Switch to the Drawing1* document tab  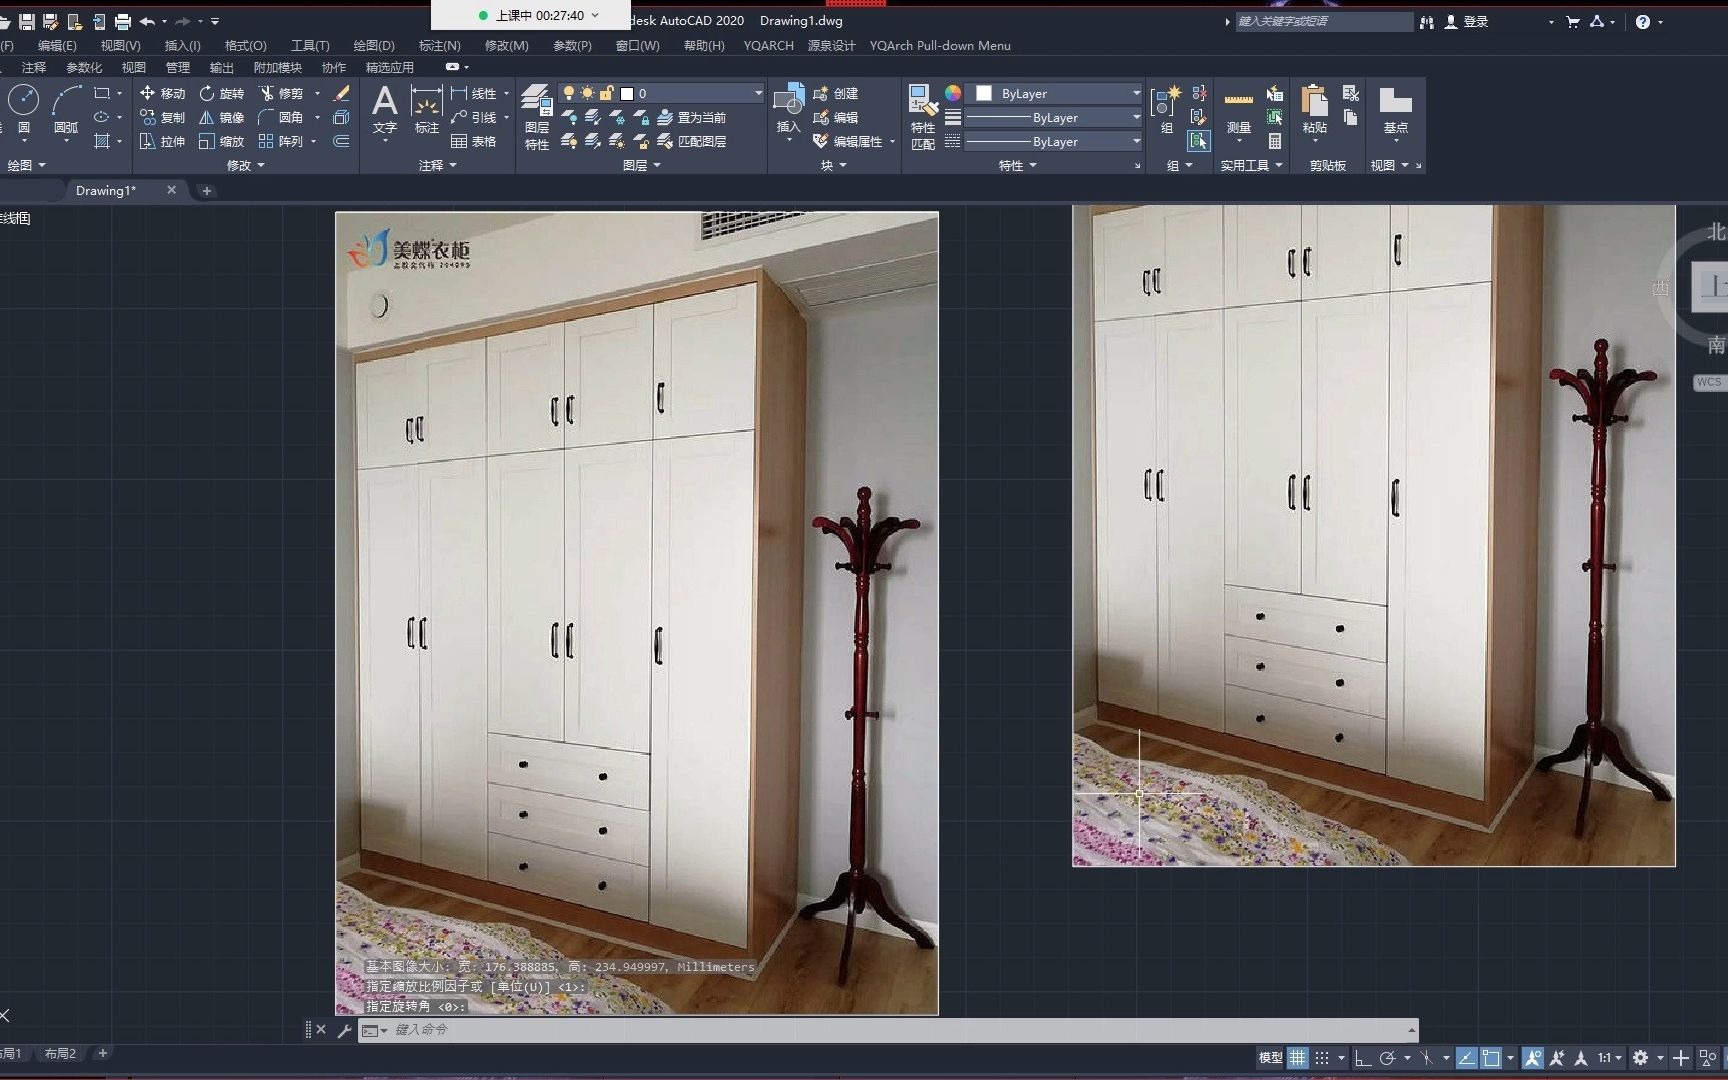(x=106, y=190)
